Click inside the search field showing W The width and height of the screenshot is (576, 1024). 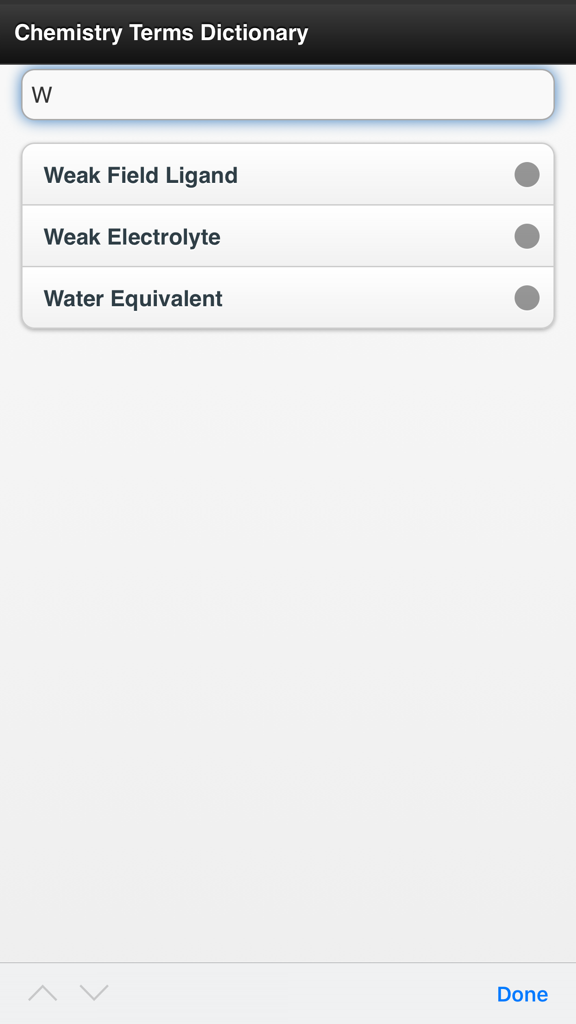[x=288, y=94]
